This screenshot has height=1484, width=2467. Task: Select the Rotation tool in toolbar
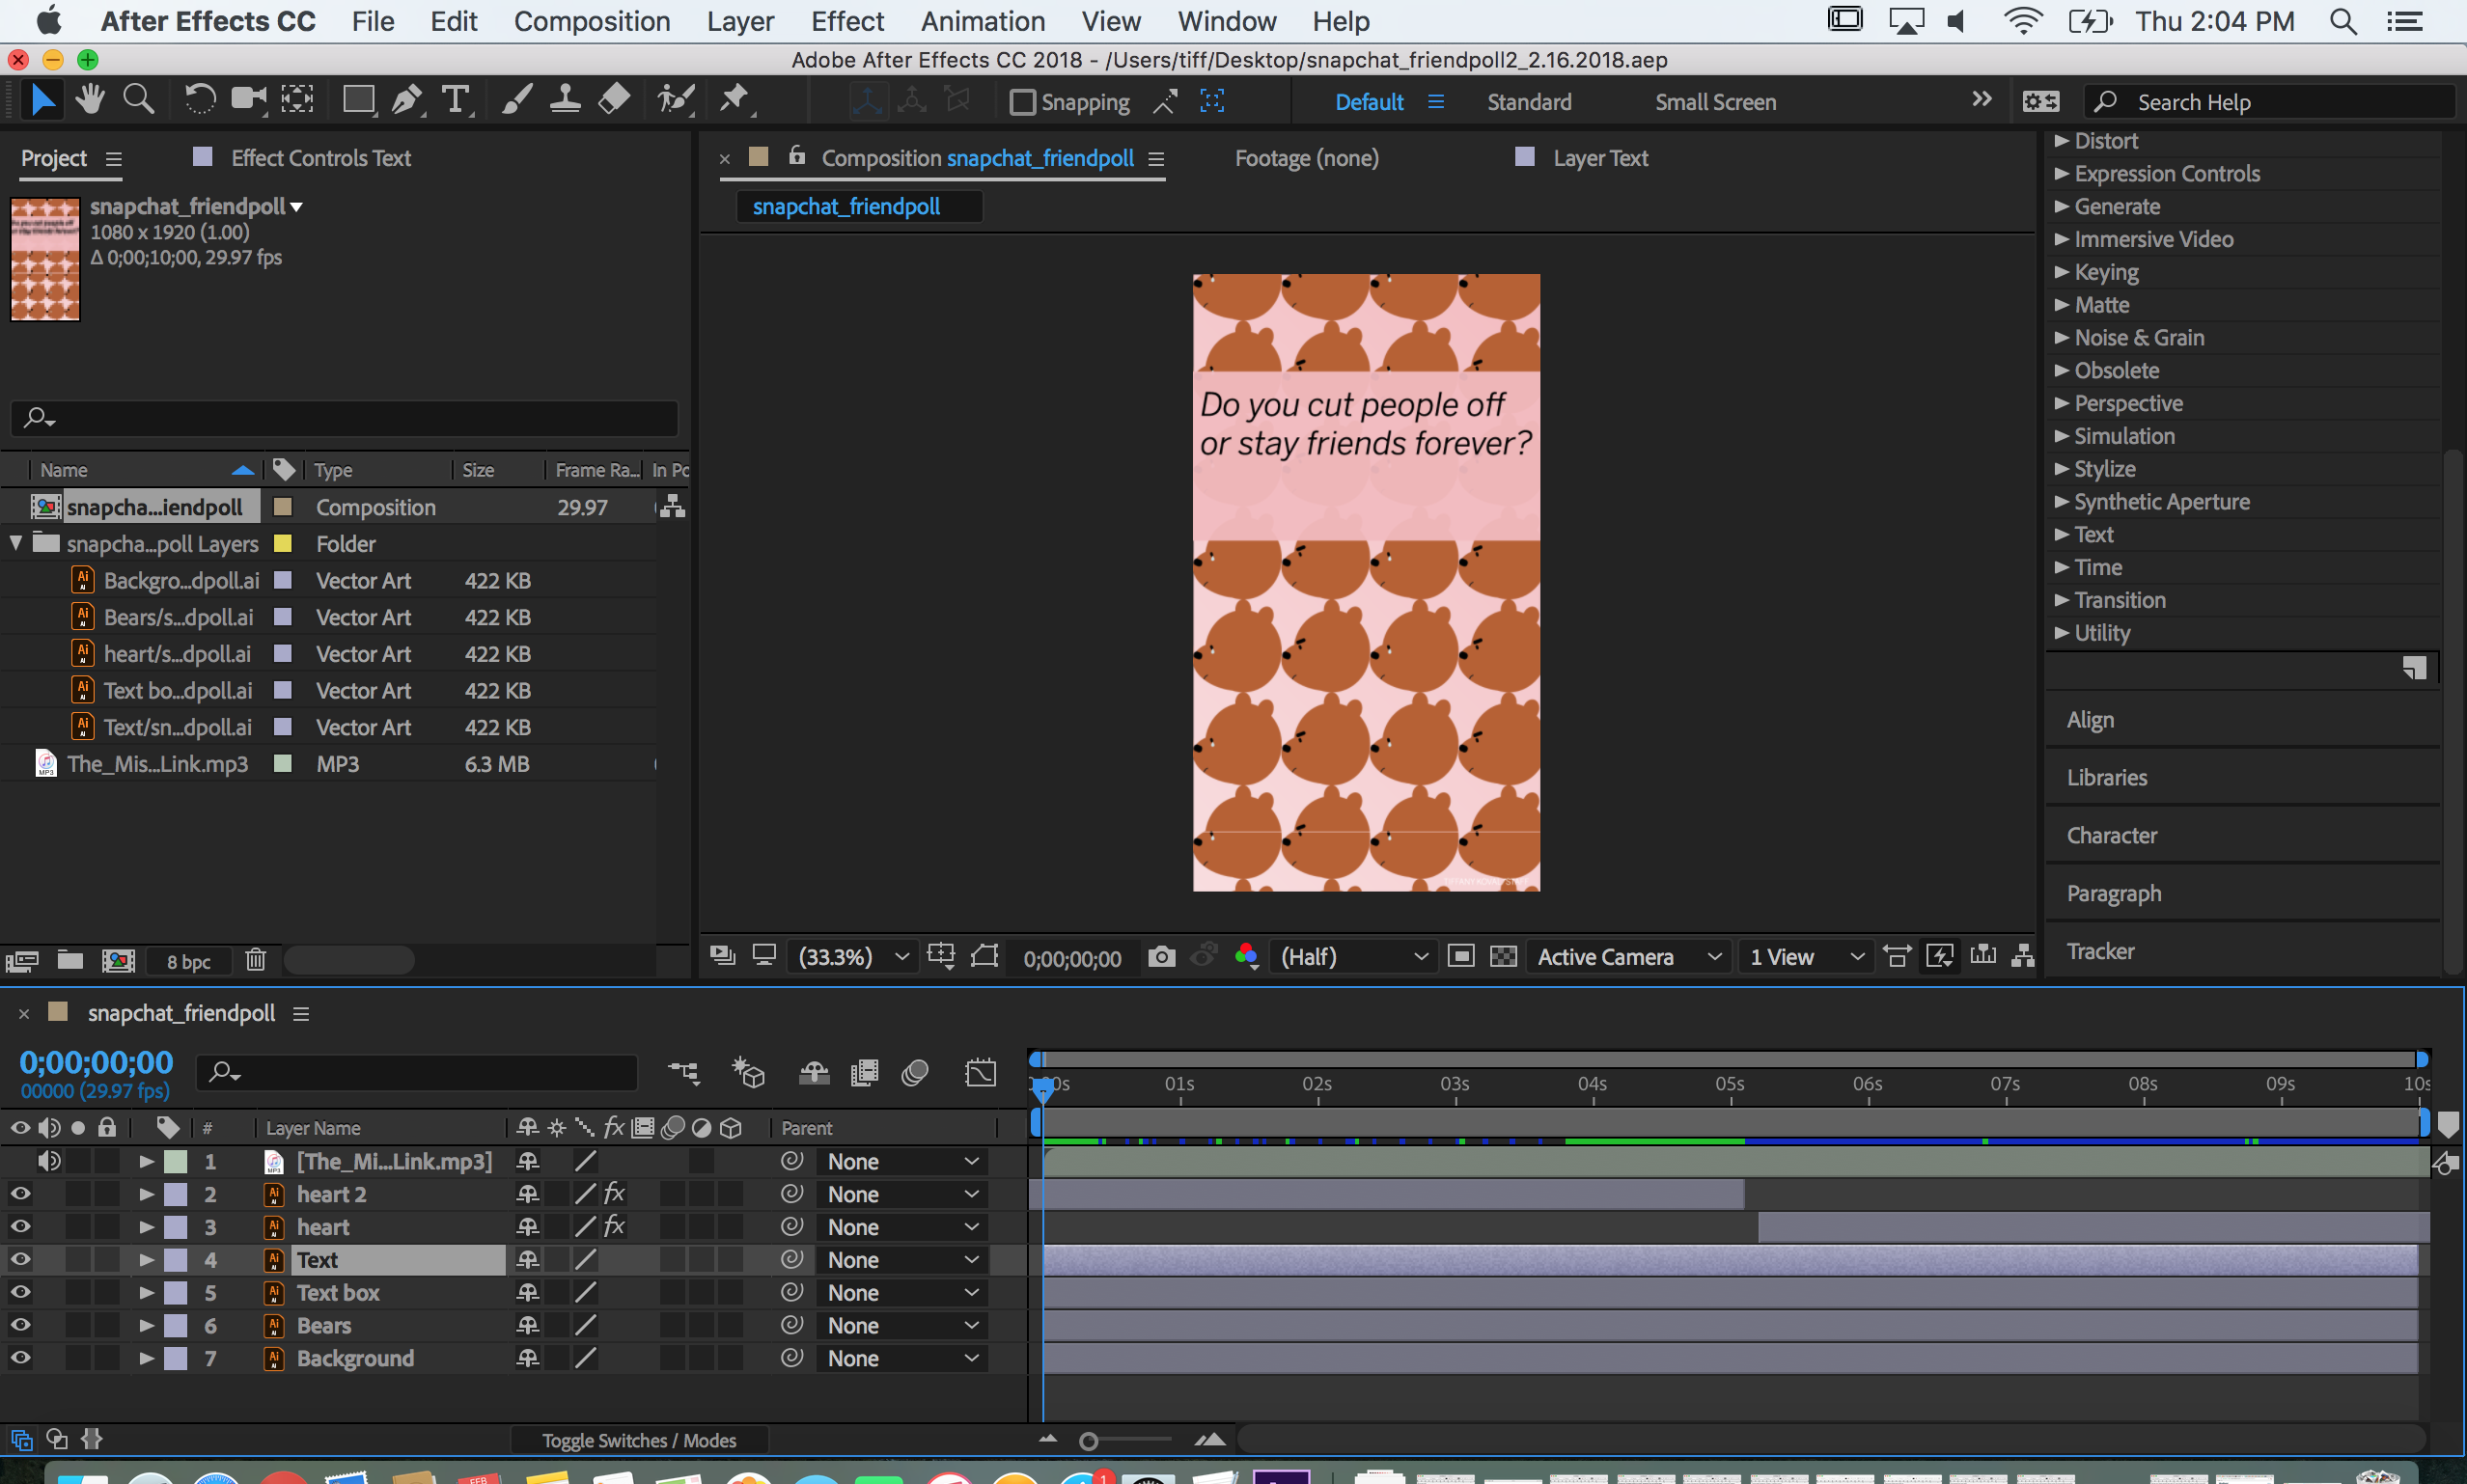tap(196, 100)
